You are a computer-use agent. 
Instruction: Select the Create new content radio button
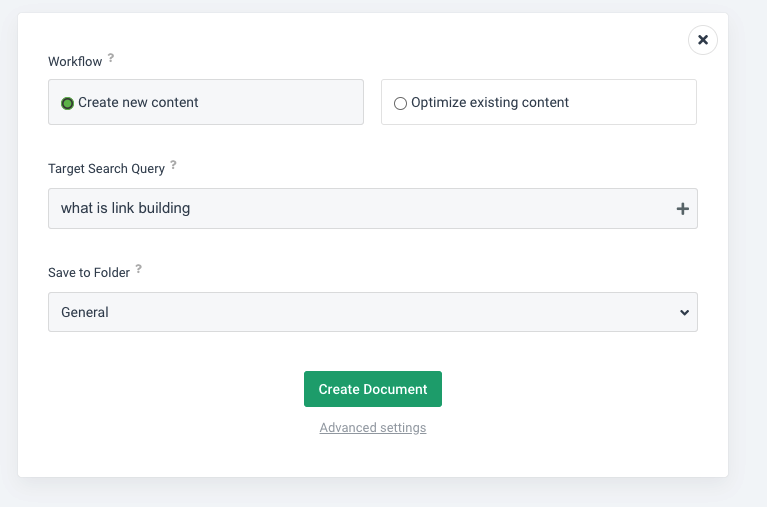(x=67, y=103)
